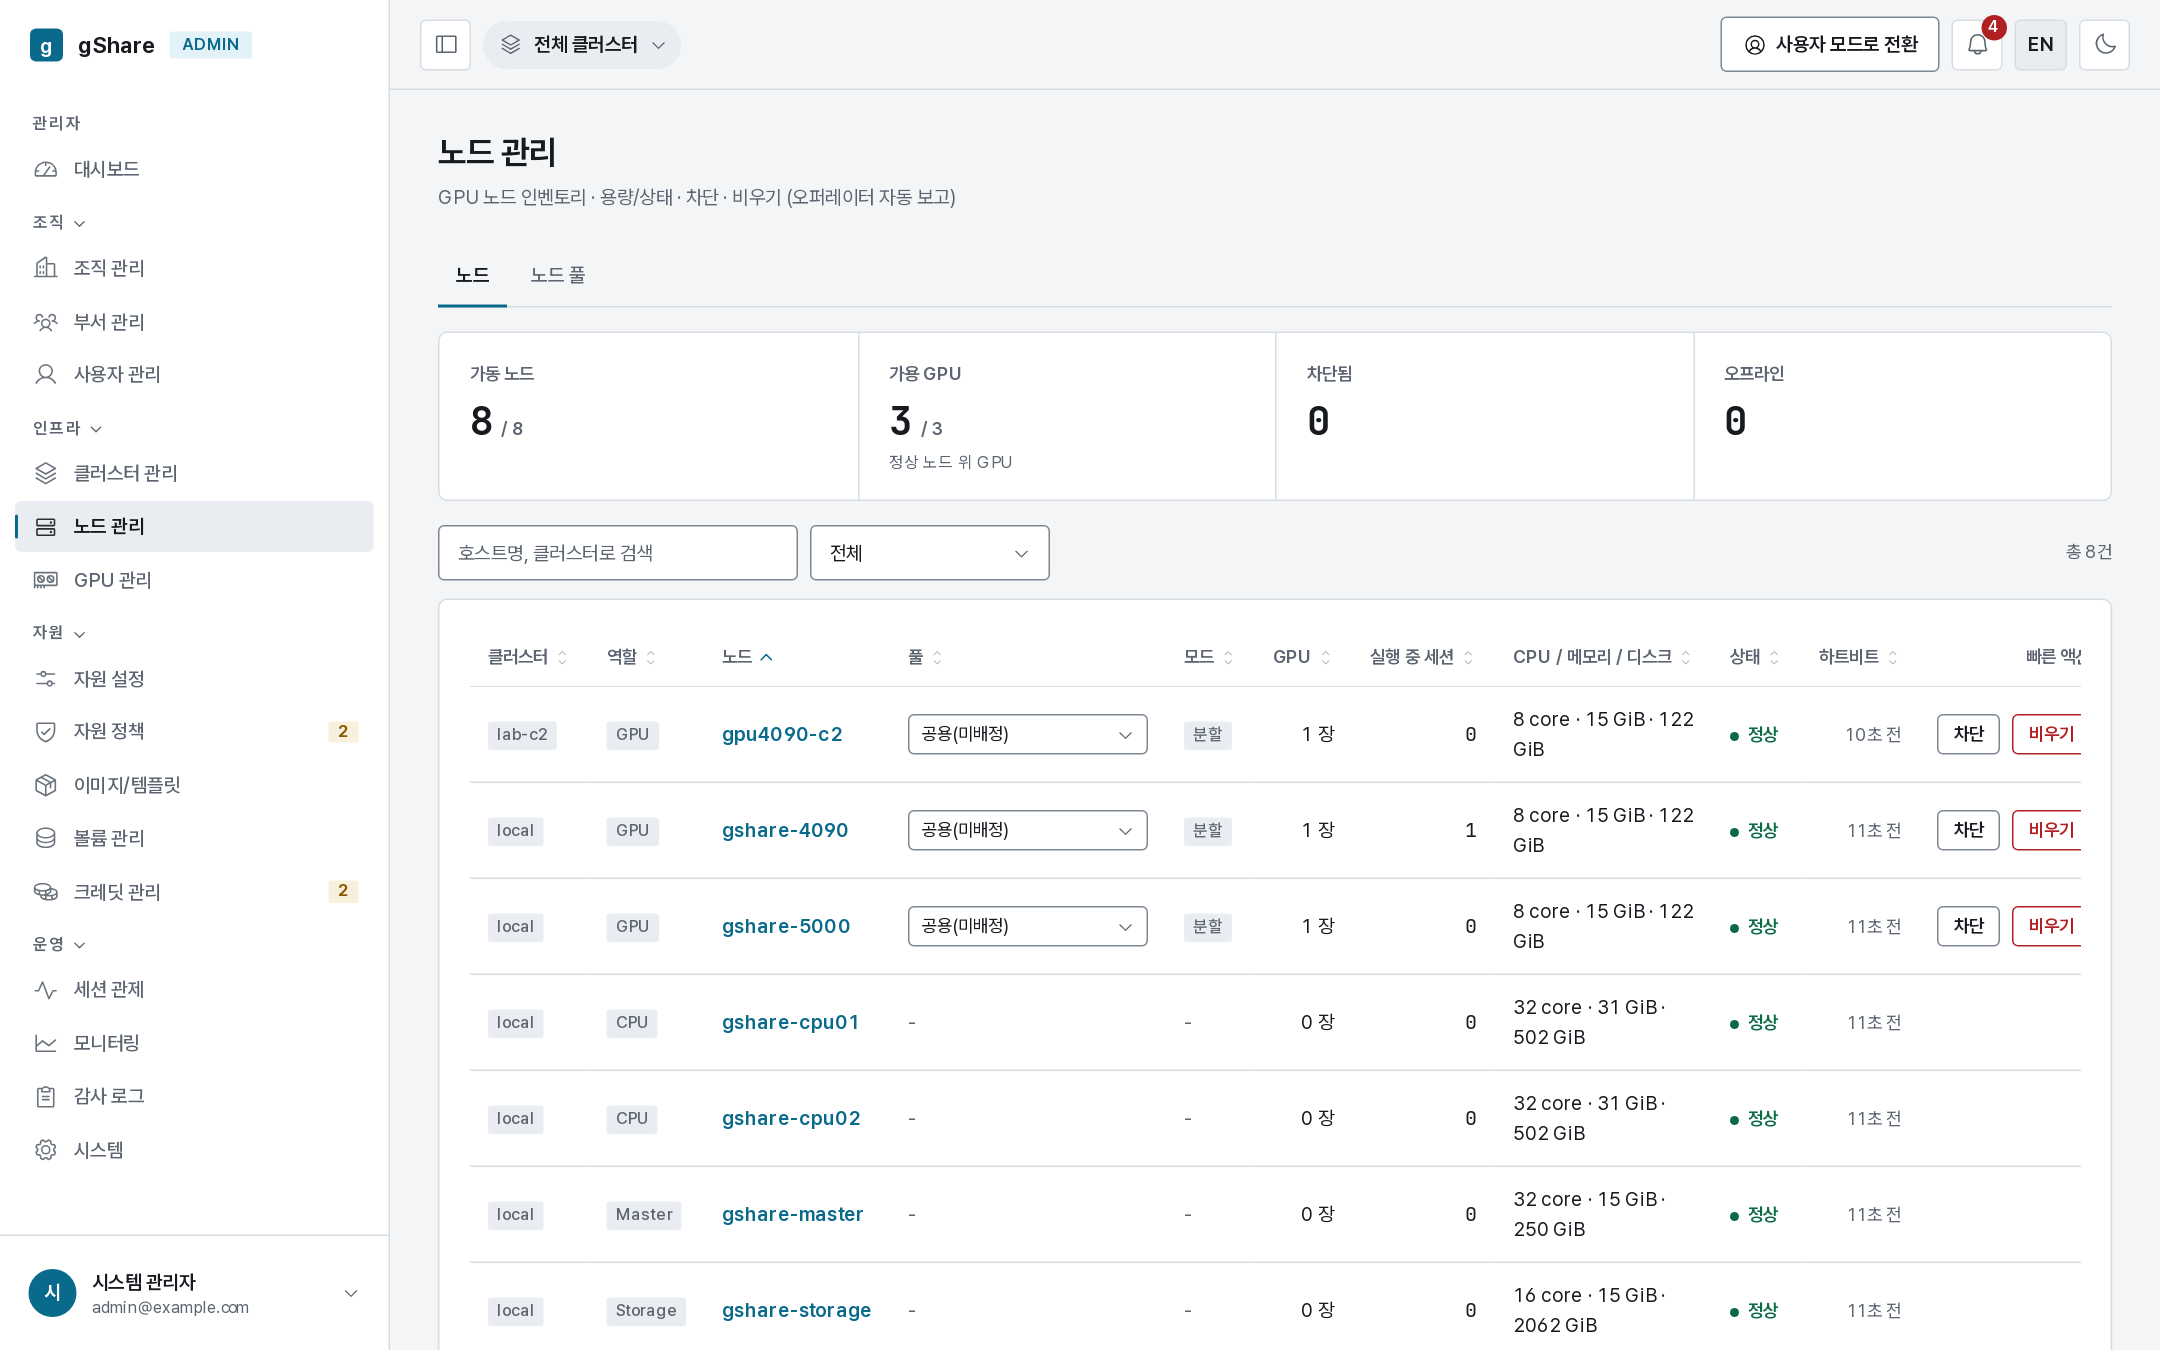
Task: Open 자원 정책 page
Action: pos(194,731)
